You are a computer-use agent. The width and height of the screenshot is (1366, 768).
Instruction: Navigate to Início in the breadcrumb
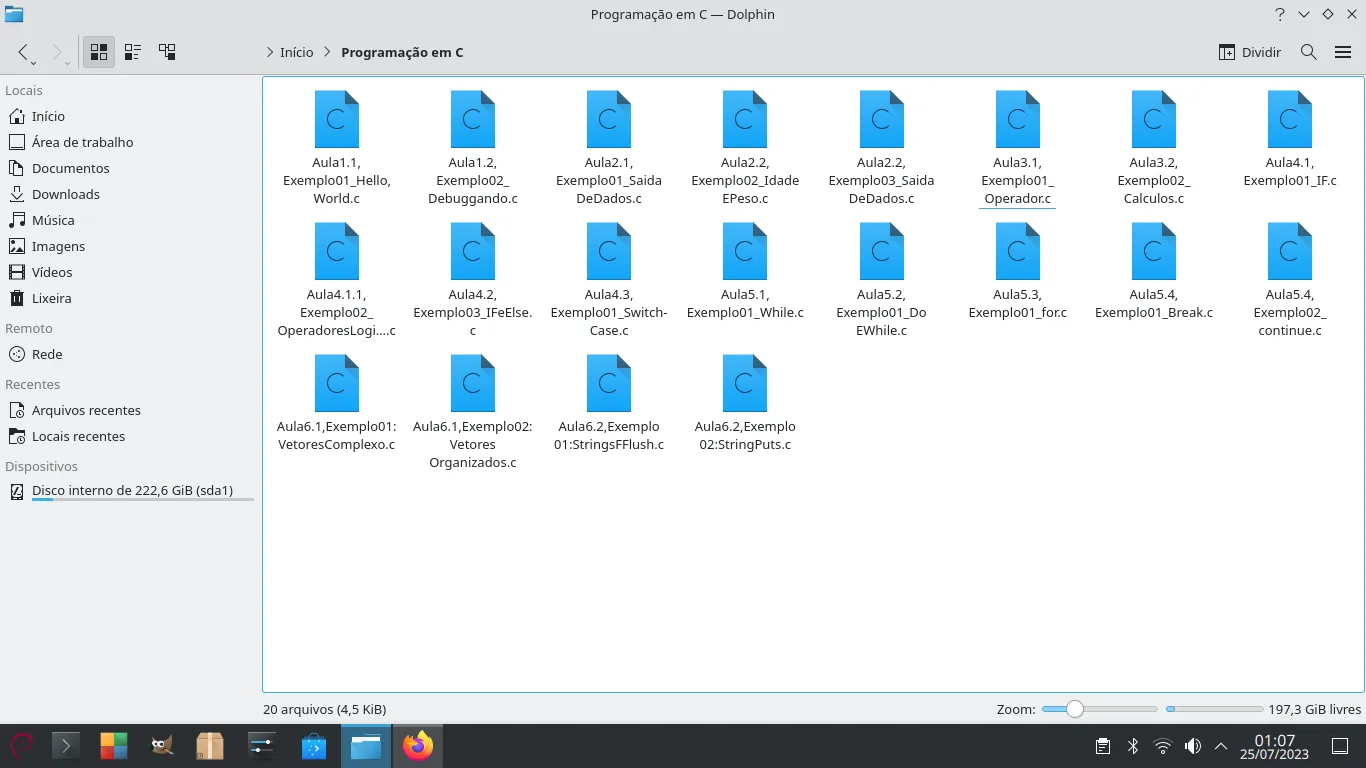(296, 52)
